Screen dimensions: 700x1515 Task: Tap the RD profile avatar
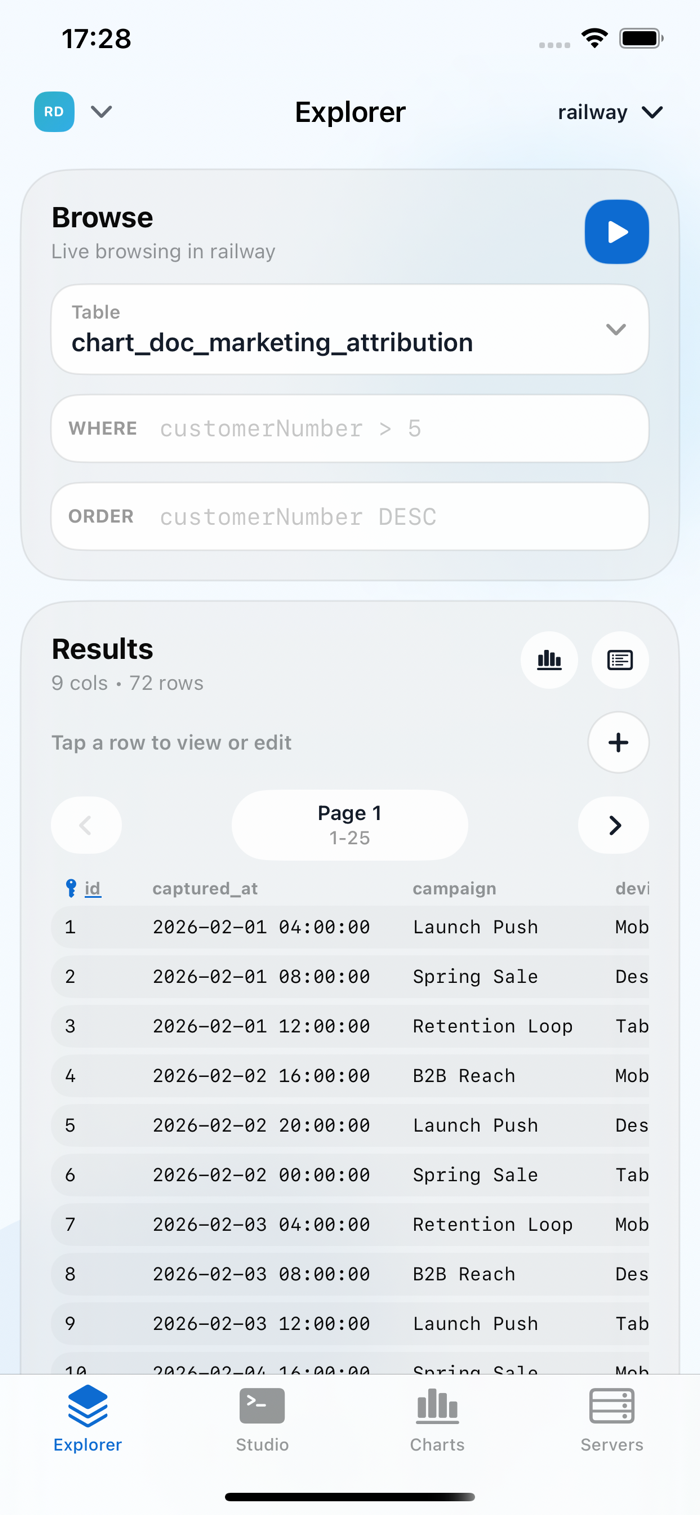[54, 112]
